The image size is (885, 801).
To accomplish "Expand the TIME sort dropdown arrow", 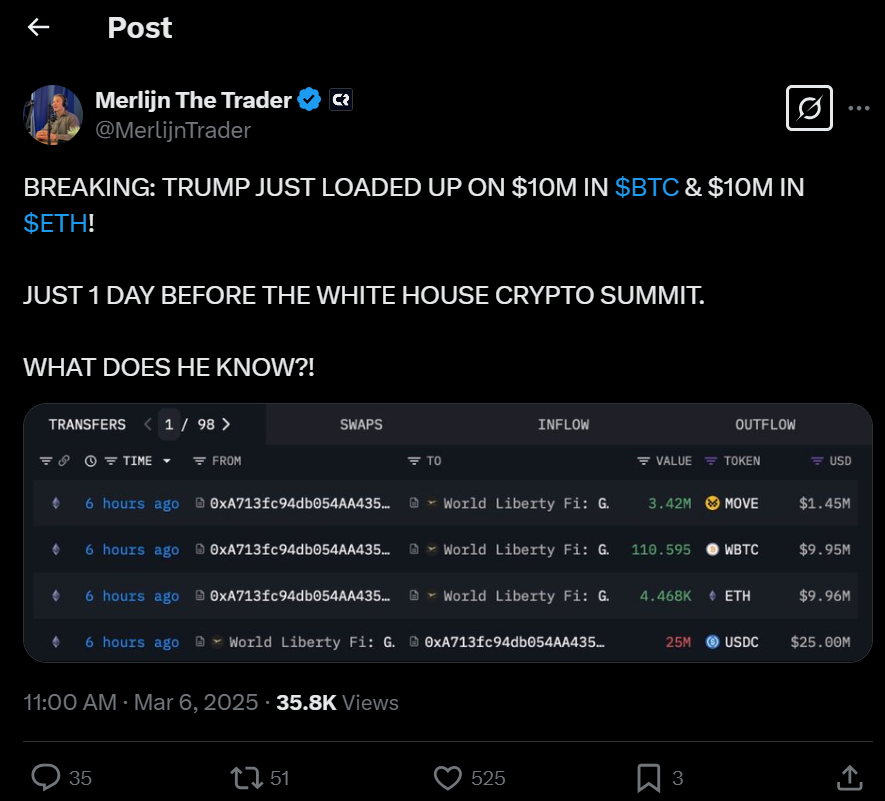I will (x=167, y=461).
